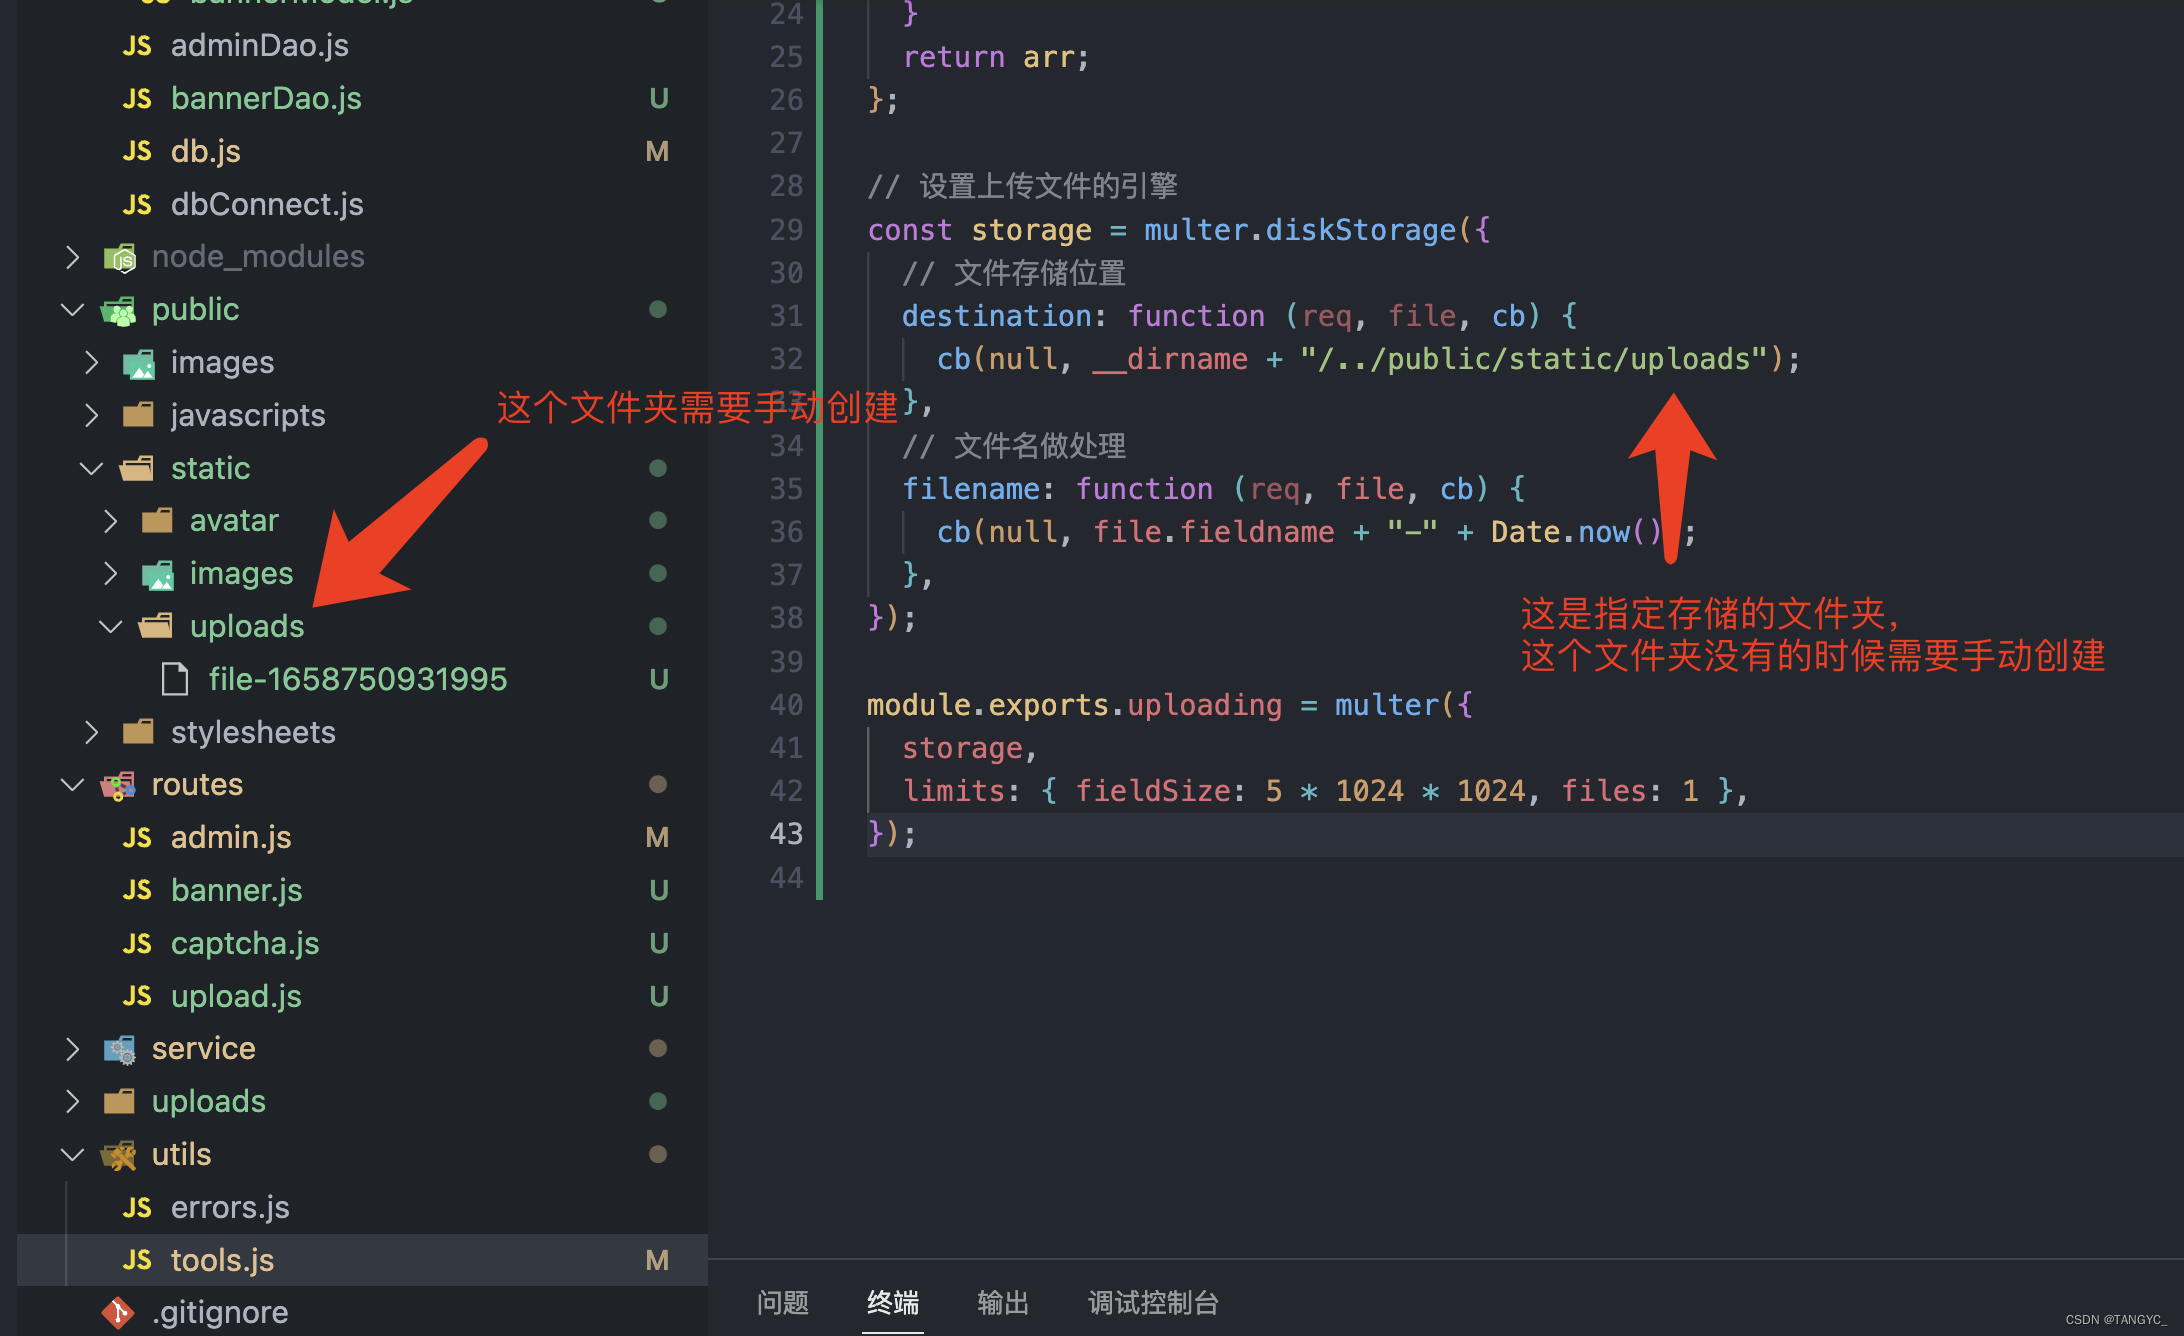Image resolution: width=2184 pixels, height=1336 pixels.
Task: Click the service gear folder icon
Action: [x=118, y=1048]
